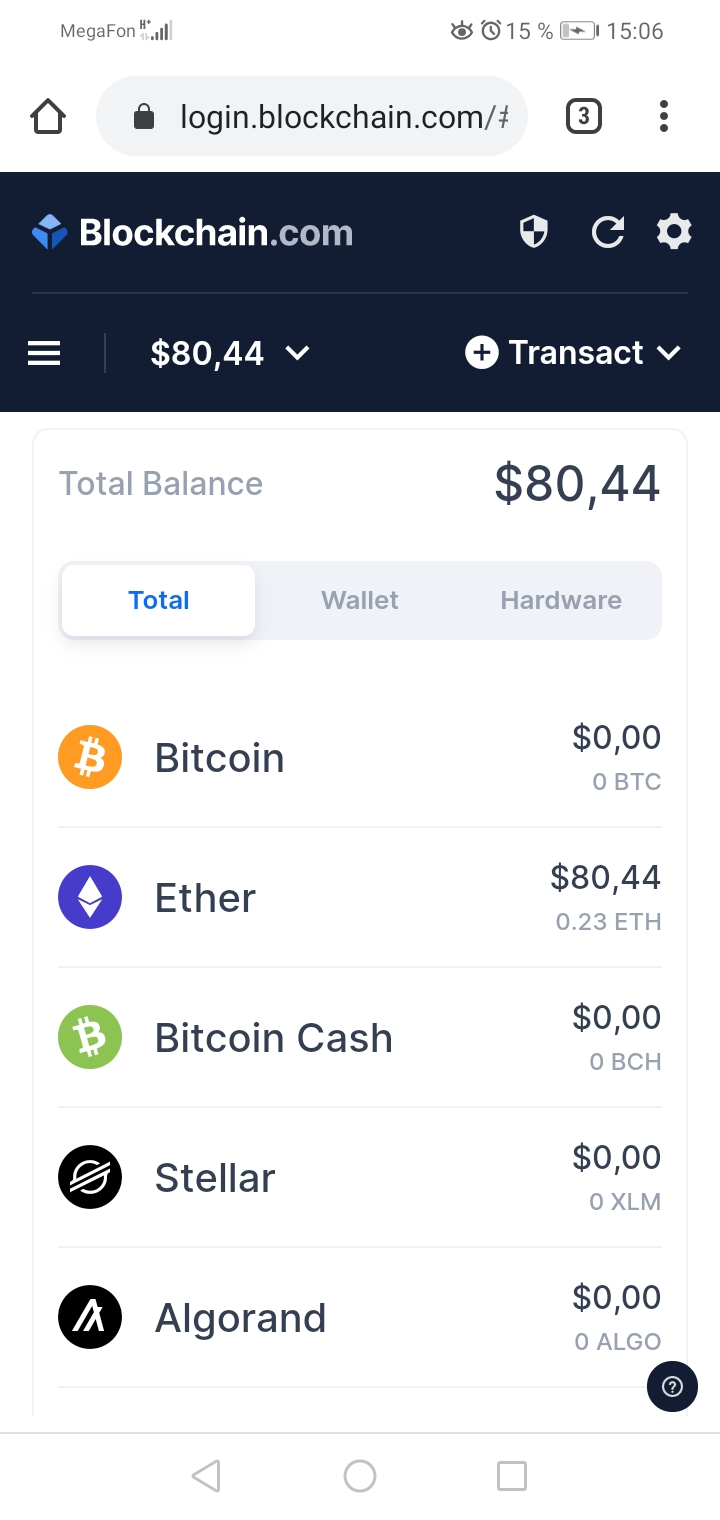Image resolution: width=720 pixels, height=1520 pixels.
Task: Click the shield security icon
Action: (x=534, y=233)
